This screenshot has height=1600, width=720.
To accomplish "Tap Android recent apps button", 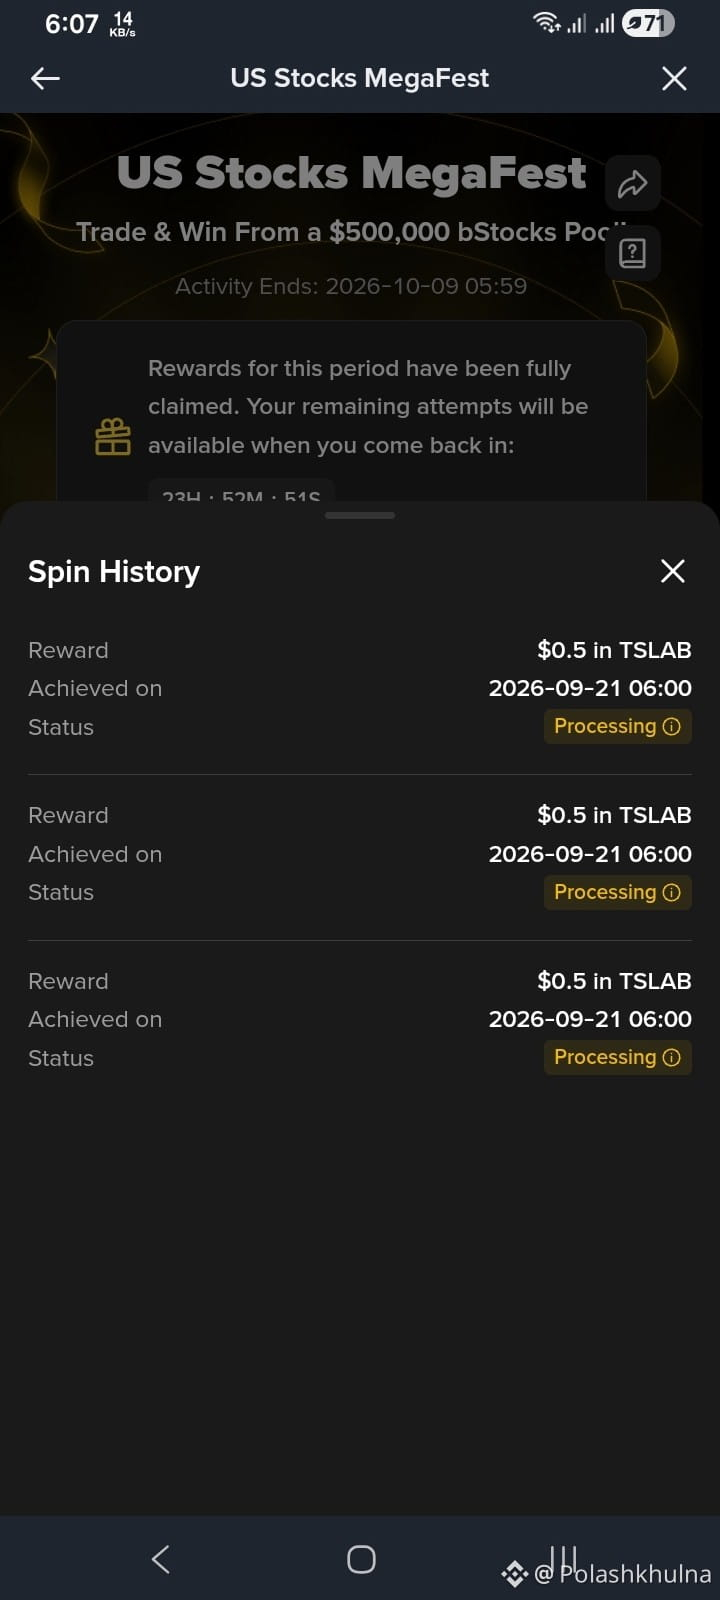I will click(562, 1558).
